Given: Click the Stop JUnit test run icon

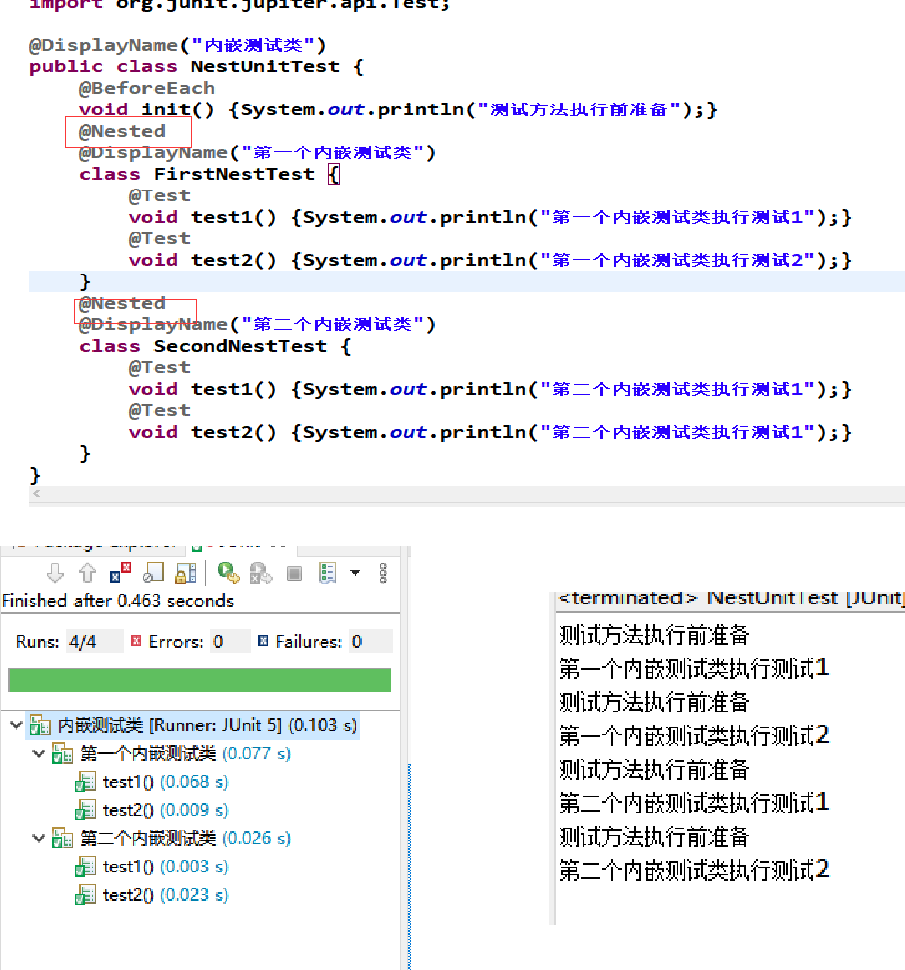Looking at the screenshot, I should (294, 573).
